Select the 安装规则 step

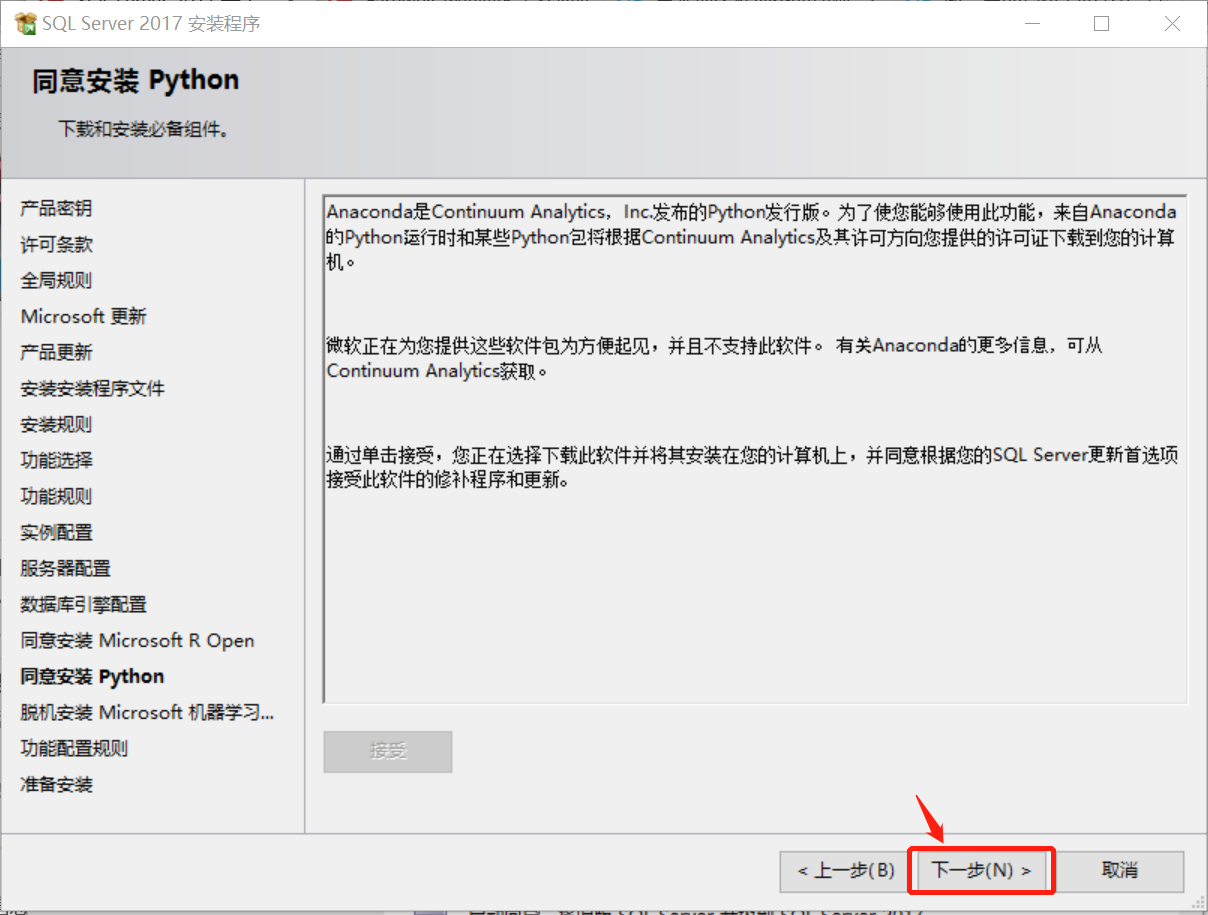(x=56, y=424)
